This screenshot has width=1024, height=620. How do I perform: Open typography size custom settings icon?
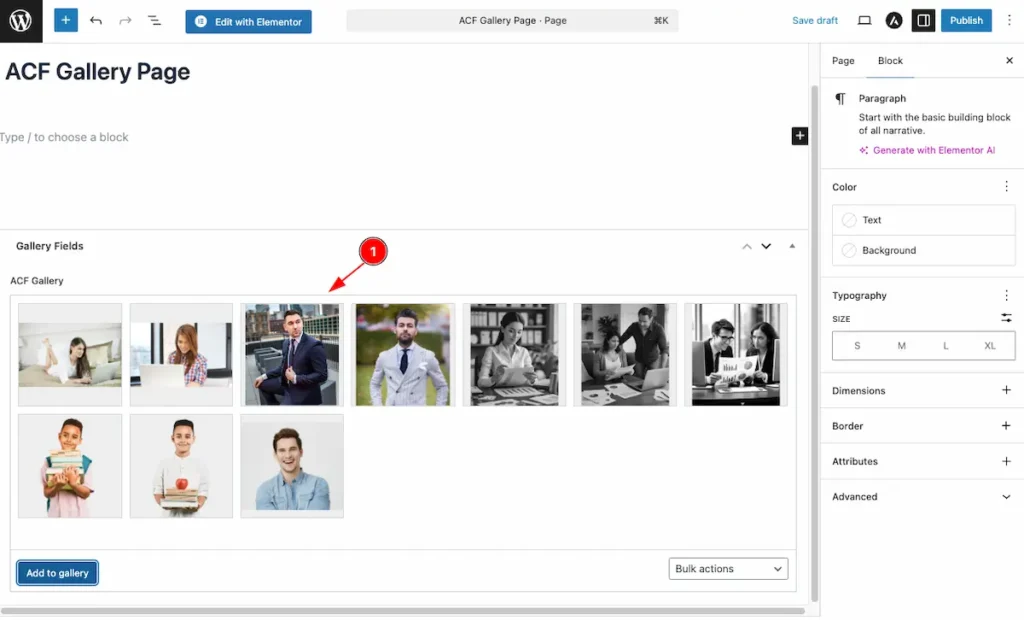point(1006,318)
